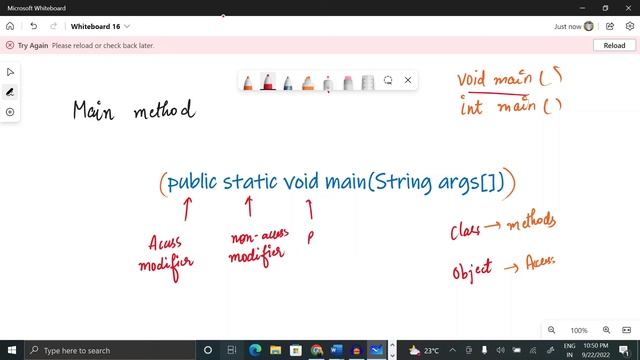Switch to the Whiteboard taskbar icon
This screenshot has width=640, height=360.
pyautogui.click(x=376, y=350)
